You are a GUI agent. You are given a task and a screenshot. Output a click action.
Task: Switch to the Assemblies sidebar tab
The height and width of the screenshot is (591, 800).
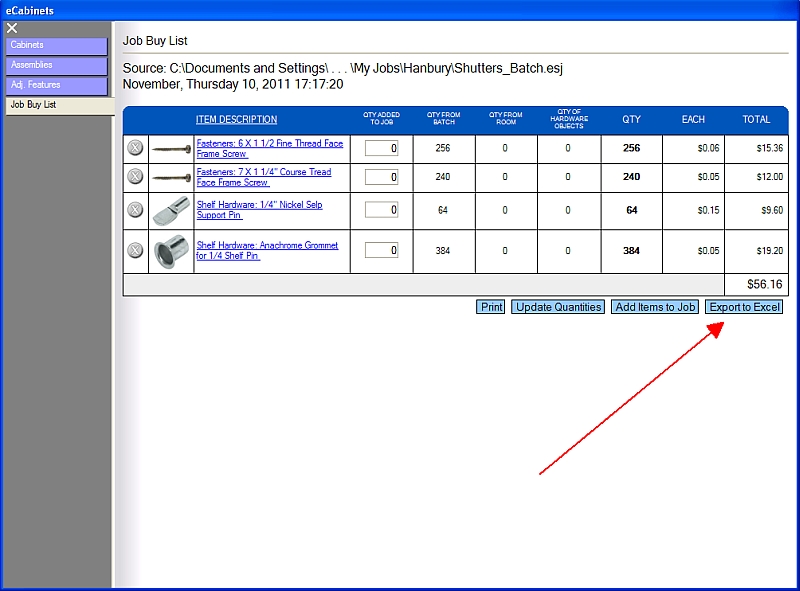pyautogui.click(x=56, y=66)
